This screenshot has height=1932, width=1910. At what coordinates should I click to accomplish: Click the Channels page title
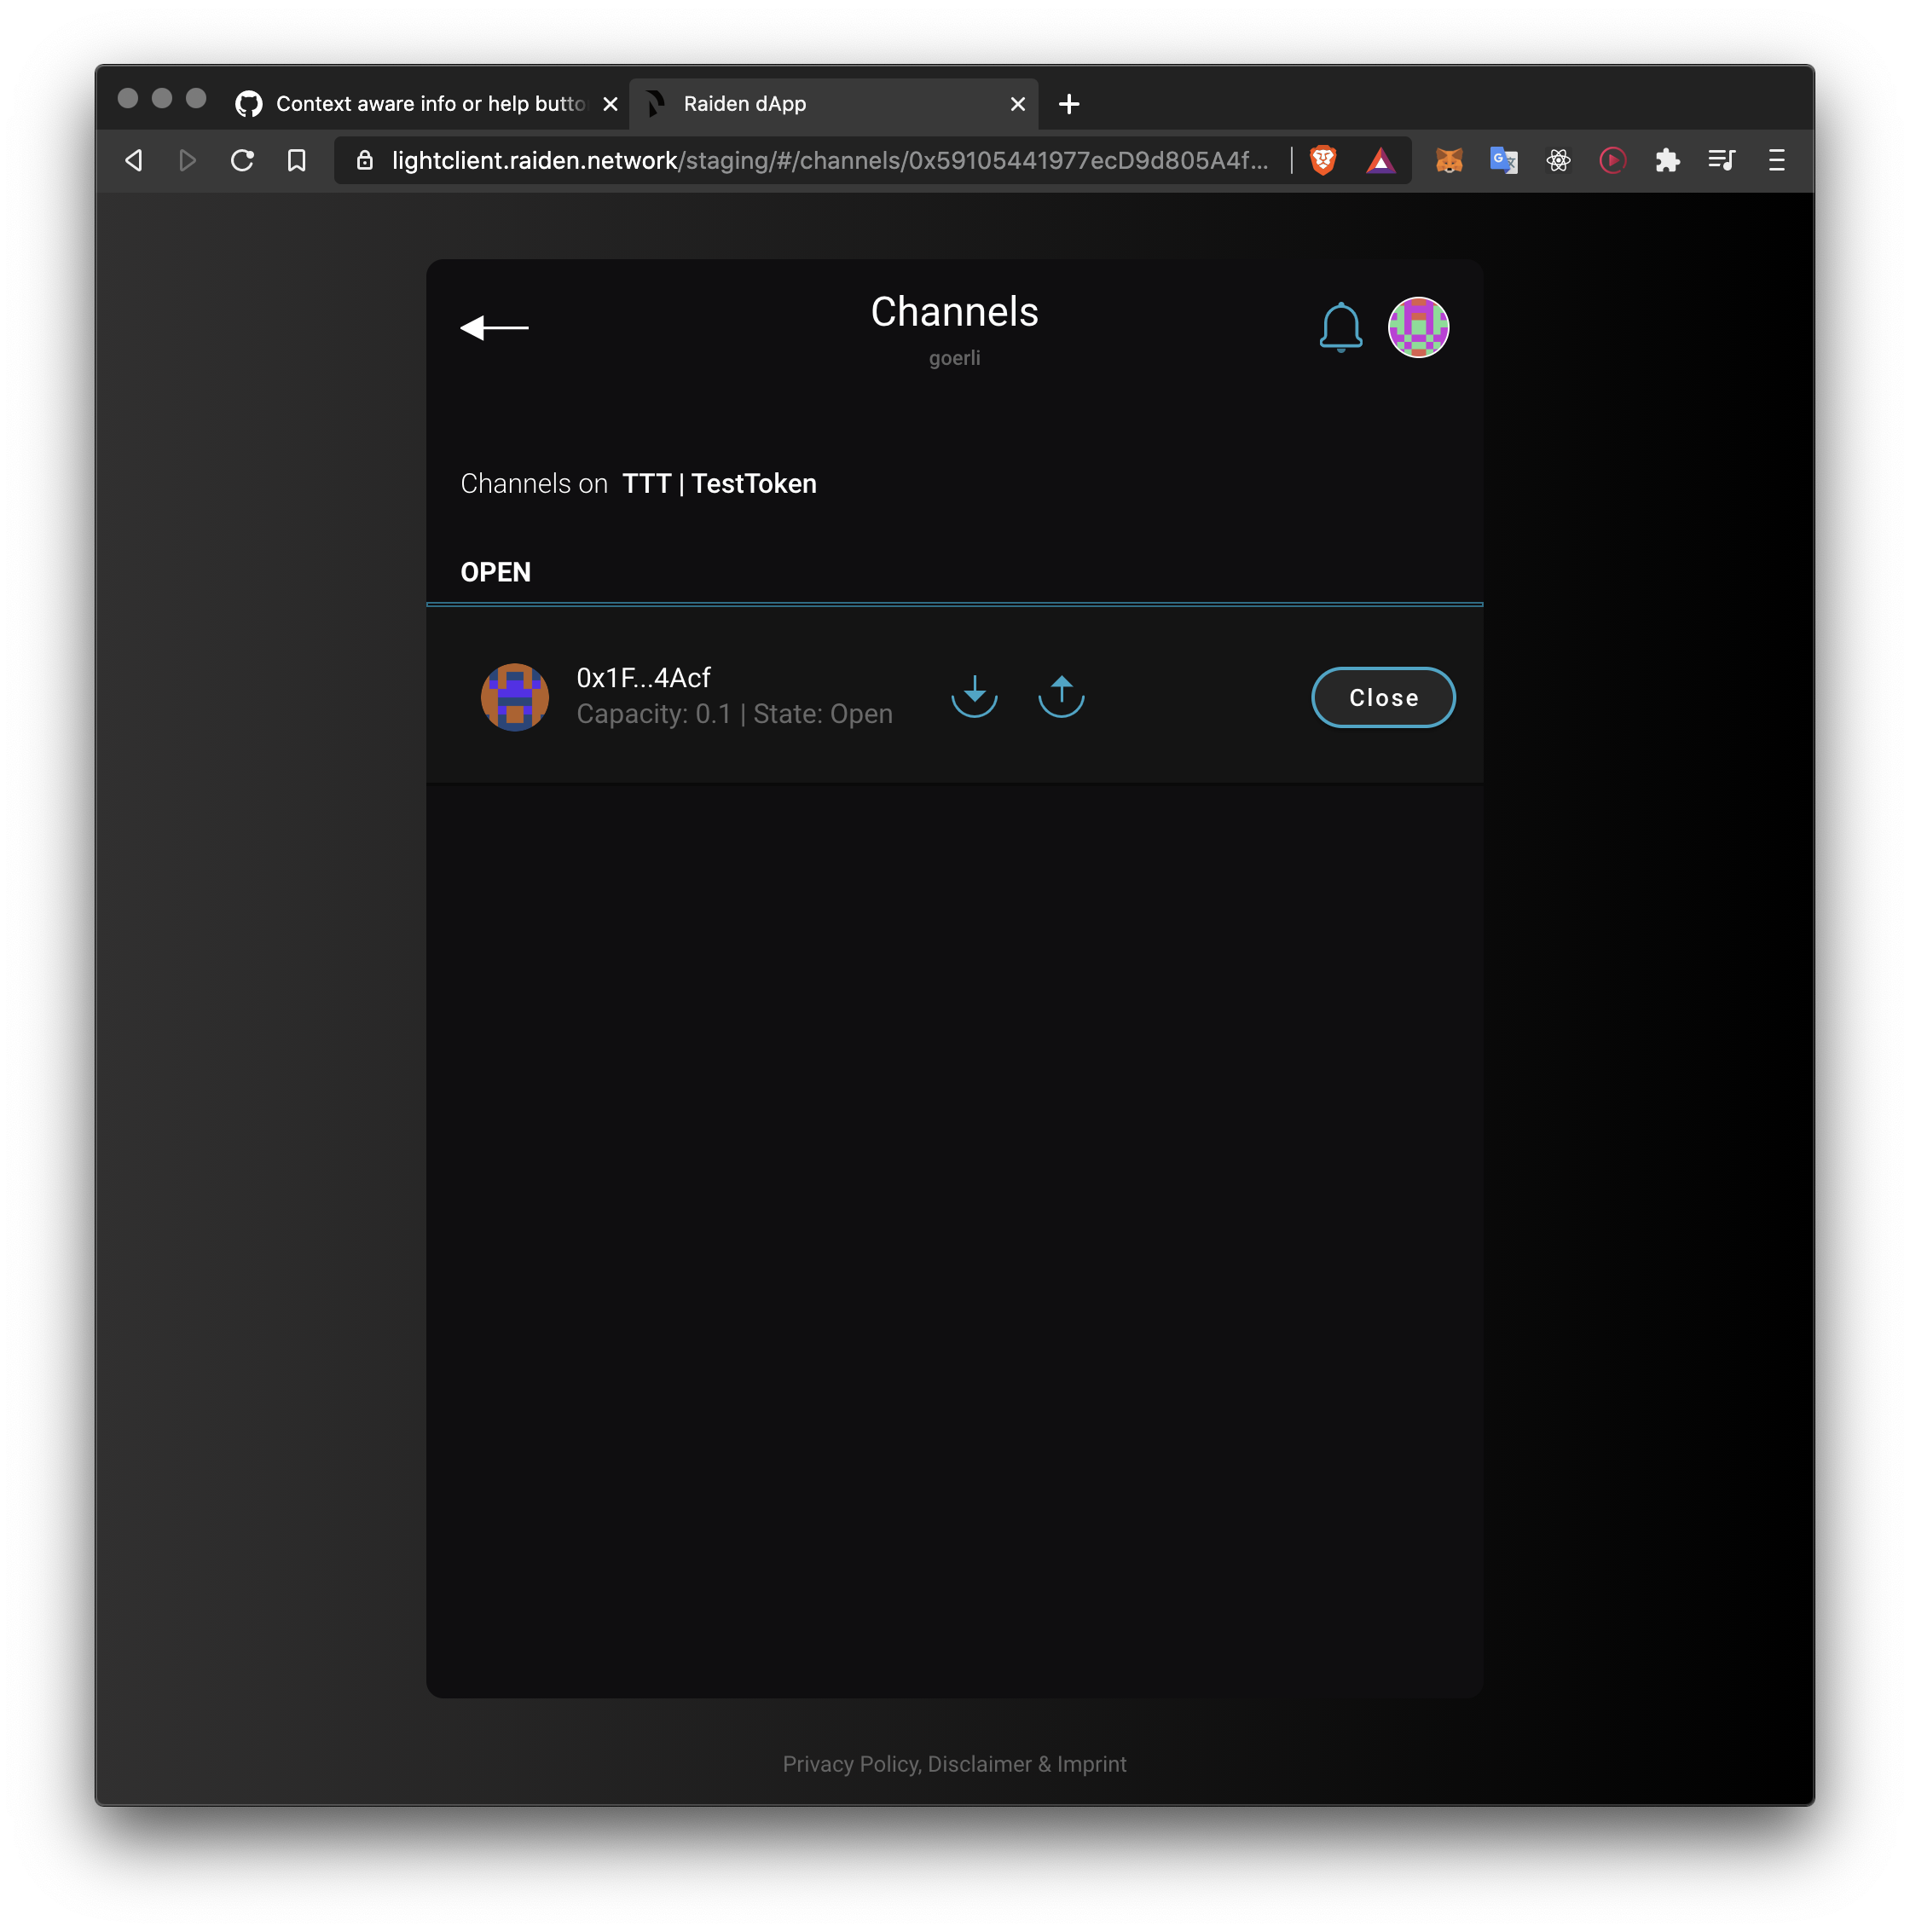click(954, 312)
